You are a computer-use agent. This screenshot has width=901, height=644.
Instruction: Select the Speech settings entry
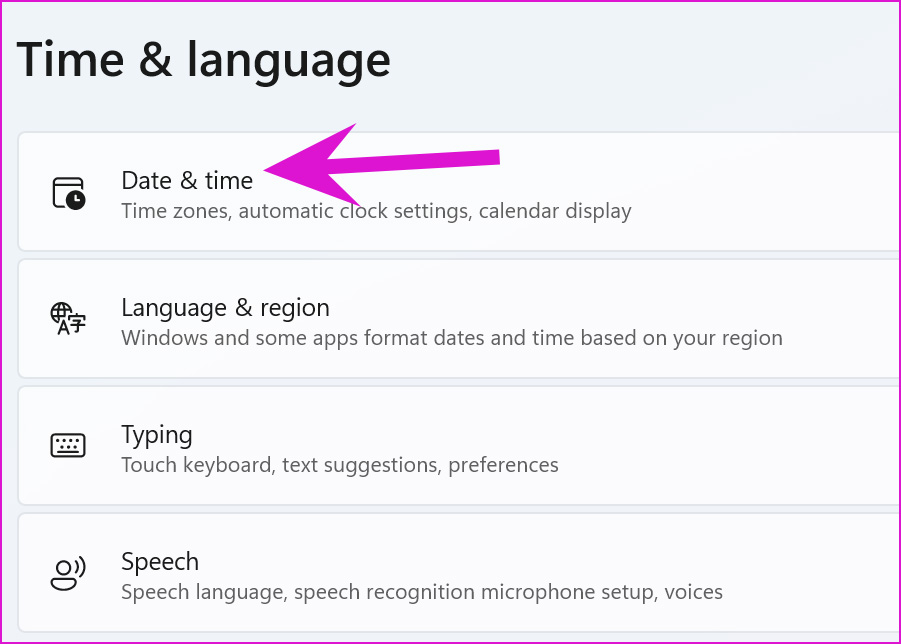(459, 572)
